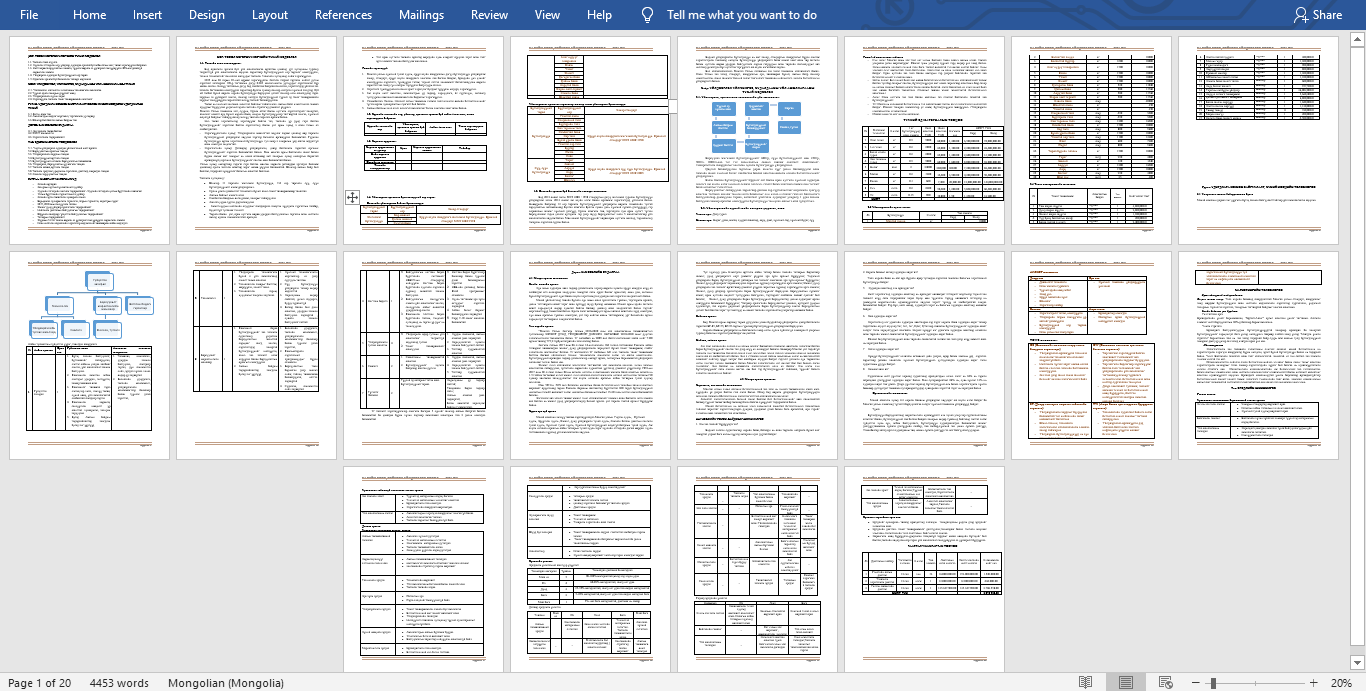
Task: Click page 4 with the orange-text table
Action: coord(590,140)
